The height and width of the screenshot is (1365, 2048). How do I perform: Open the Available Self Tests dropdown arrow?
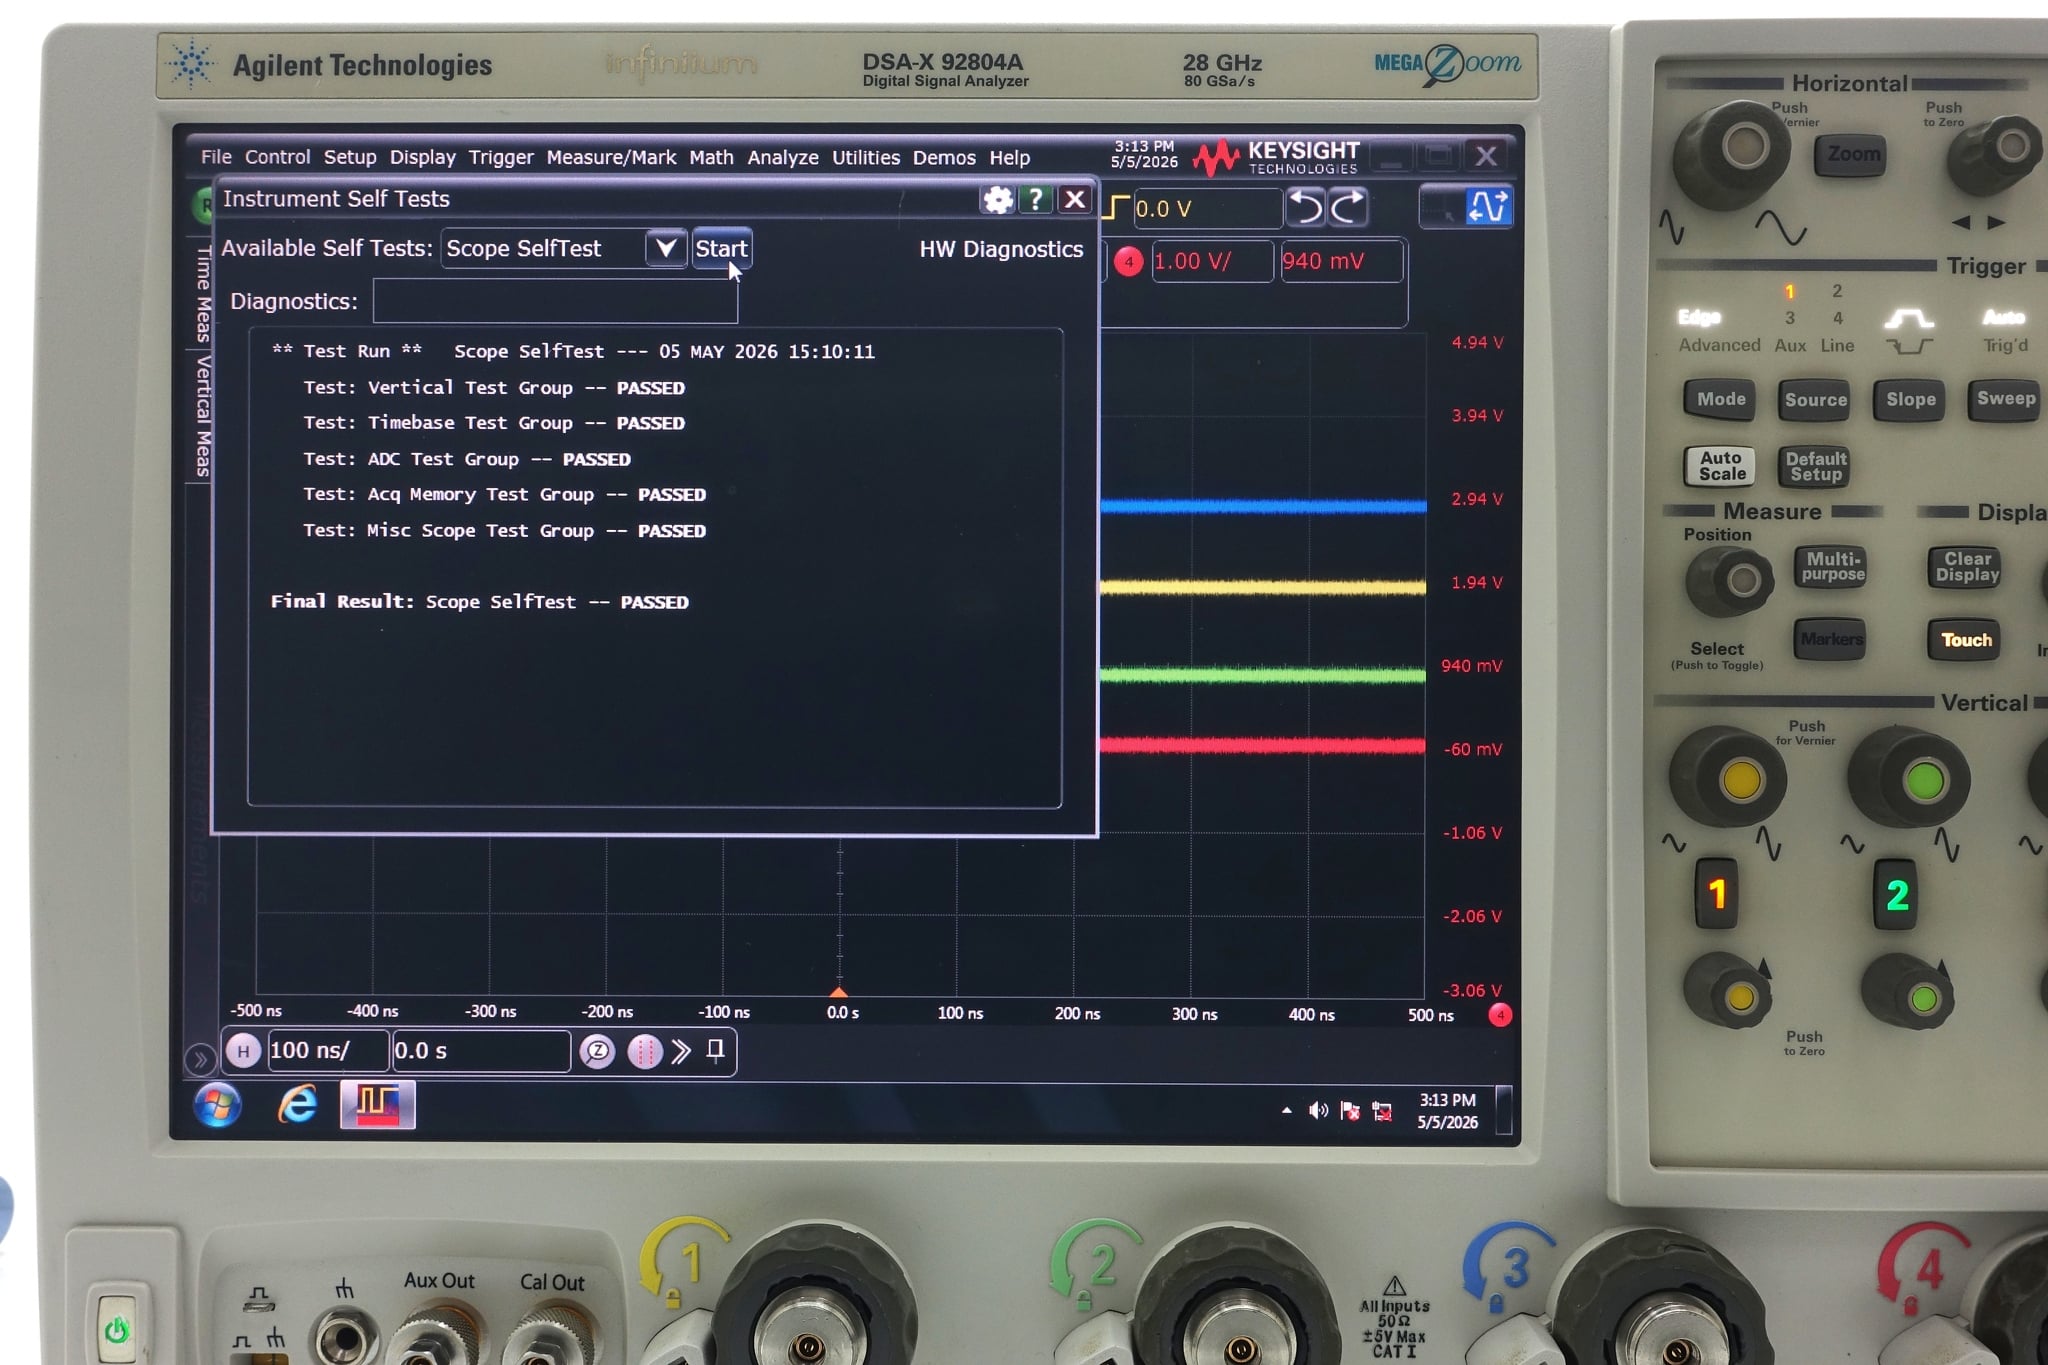pyautogui.click(x=666, y=248)
